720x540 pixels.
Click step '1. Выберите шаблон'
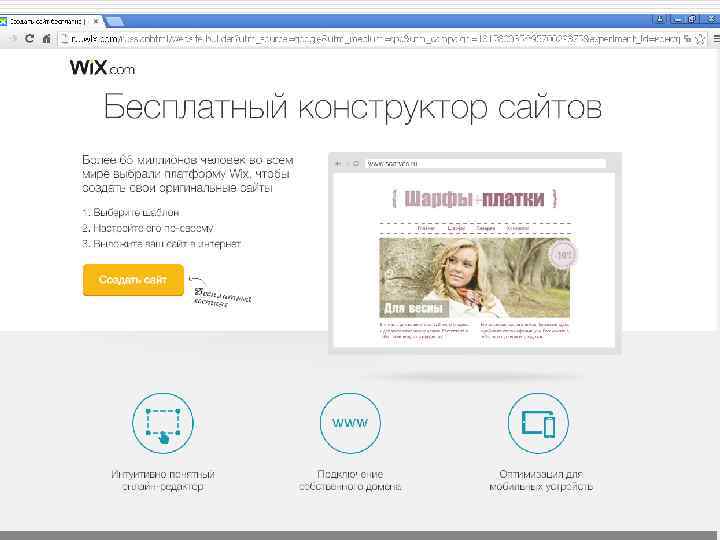pyautogui.click(x=131, y=213)
